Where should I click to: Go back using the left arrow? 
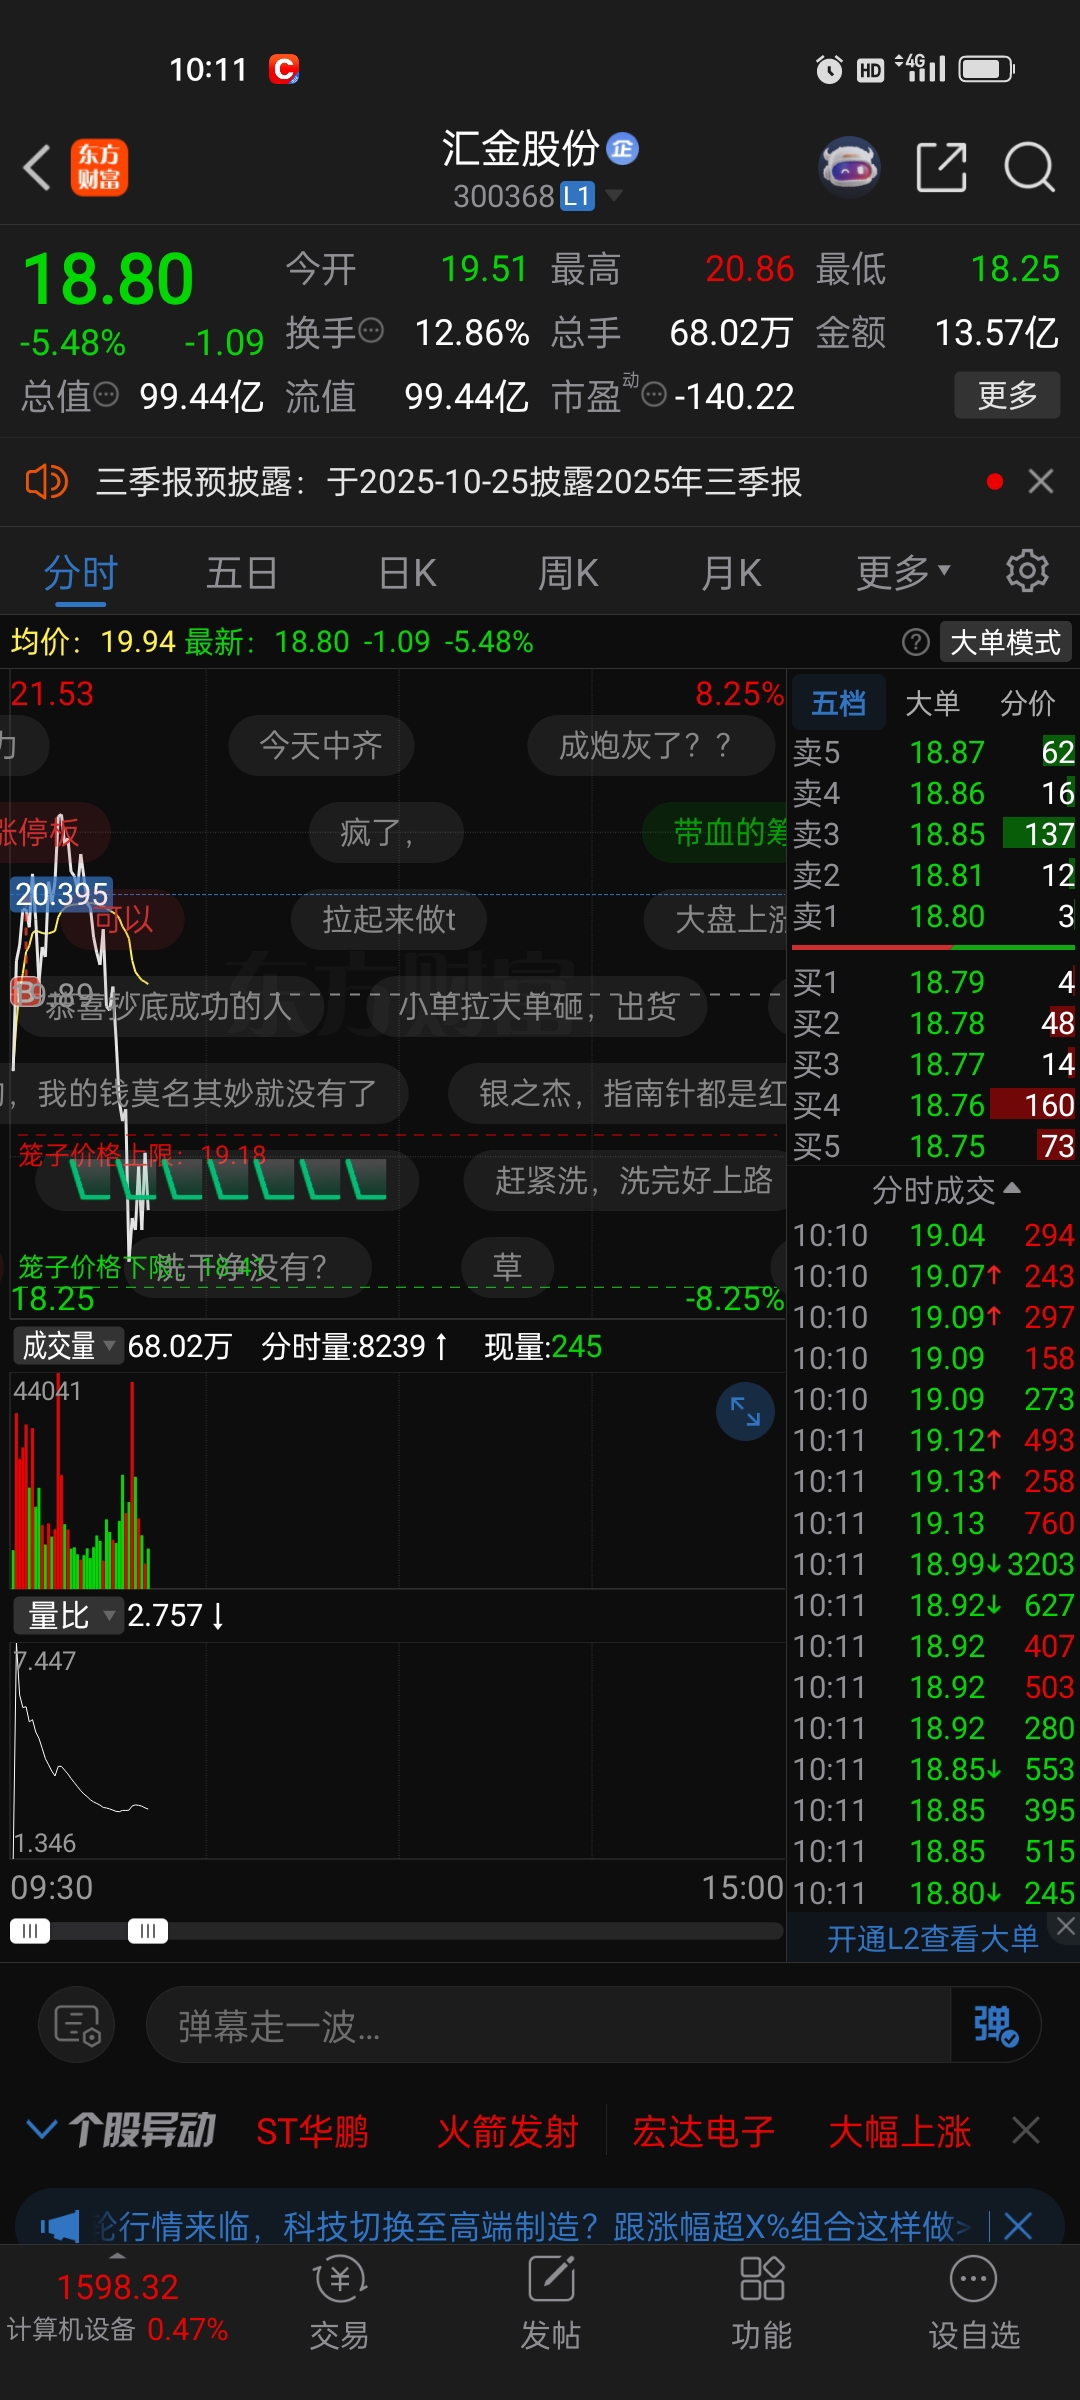tap(38, 167)
